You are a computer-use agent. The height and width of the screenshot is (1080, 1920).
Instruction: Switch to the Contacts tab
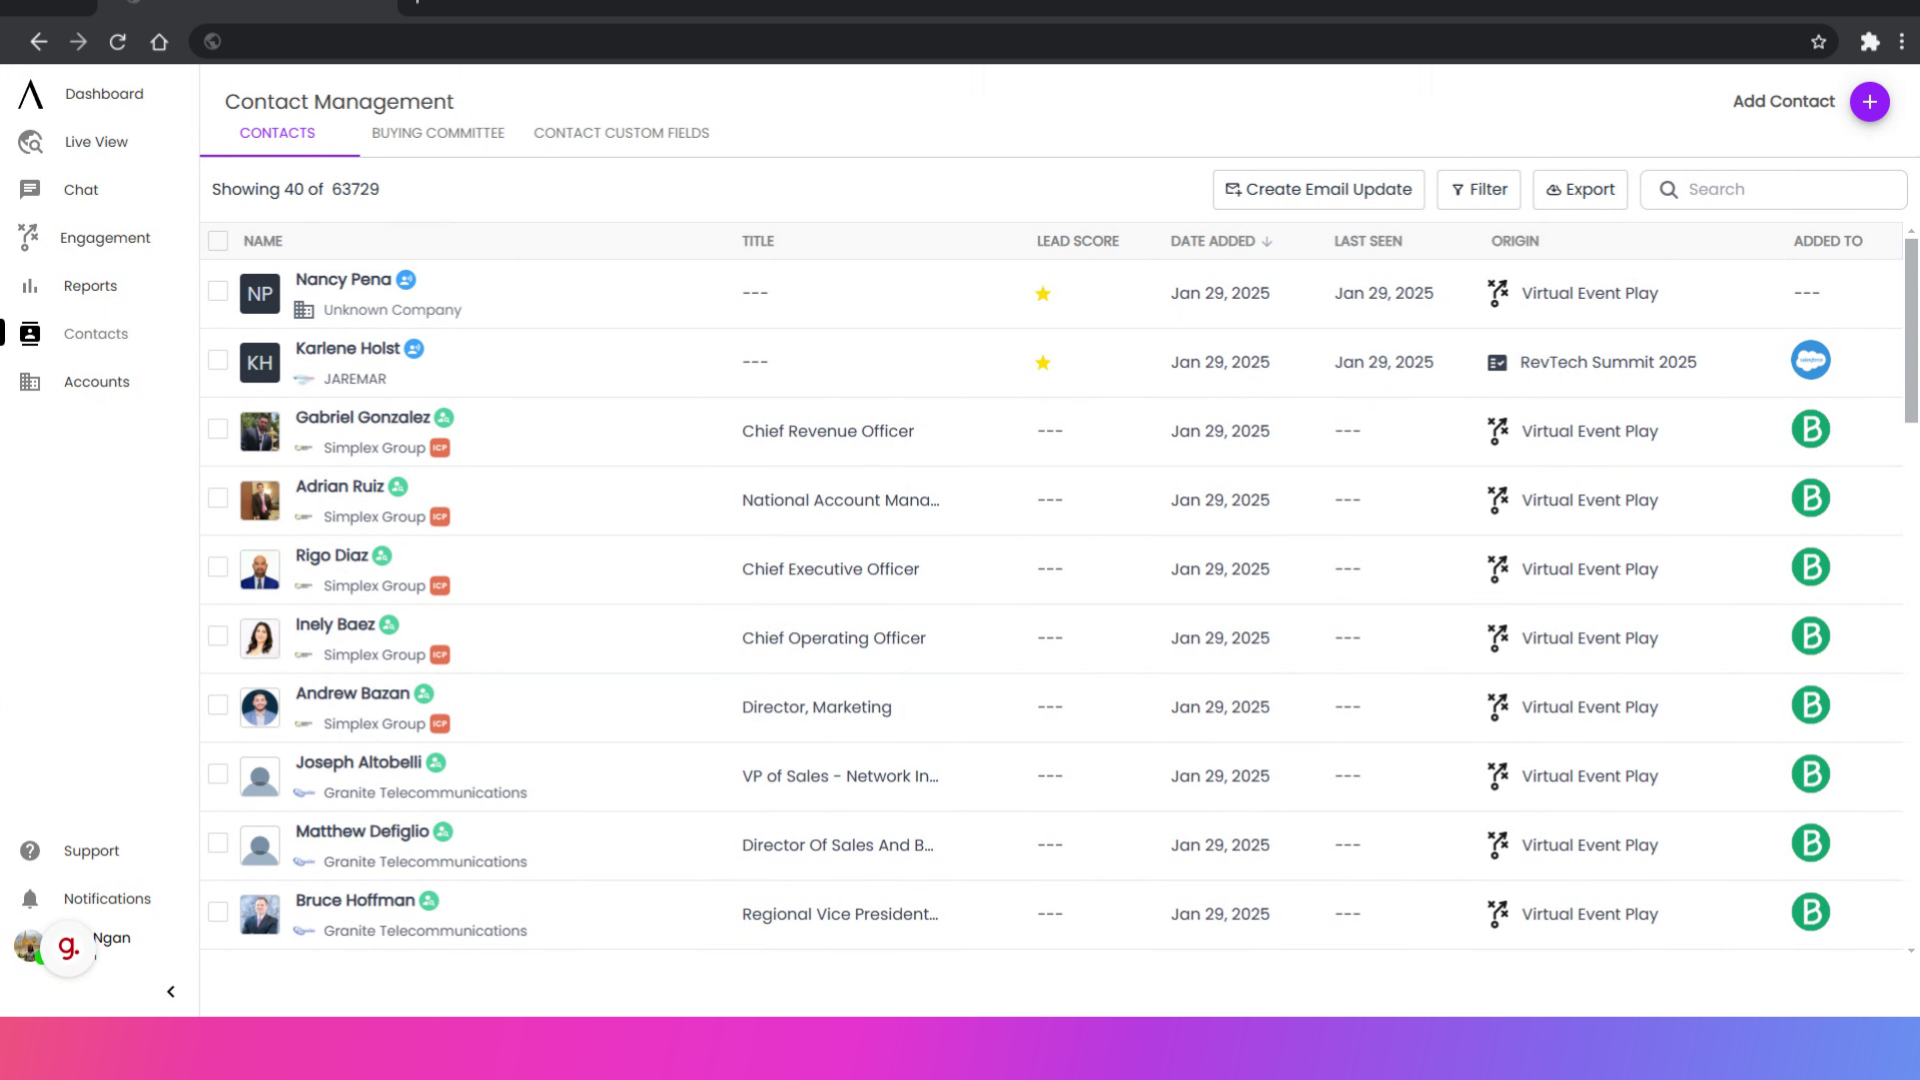point(277,133)
